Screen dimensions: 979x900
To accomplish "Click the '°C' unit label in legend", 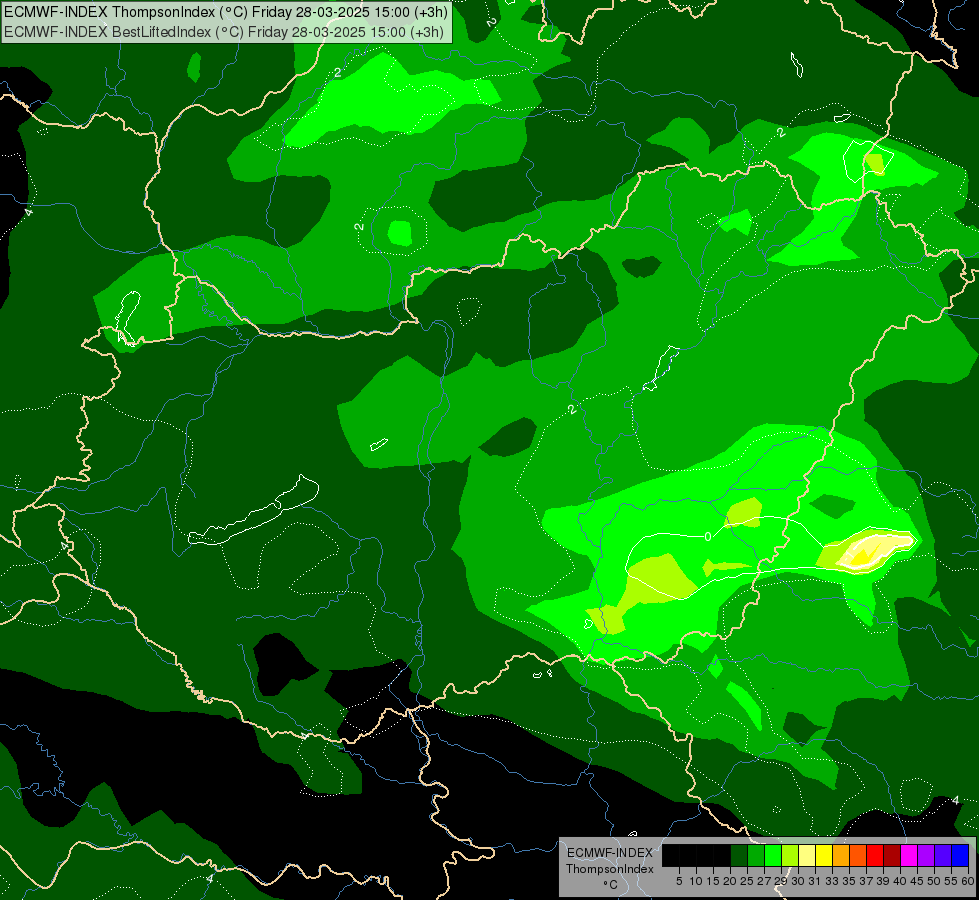I will pos(611,885).
